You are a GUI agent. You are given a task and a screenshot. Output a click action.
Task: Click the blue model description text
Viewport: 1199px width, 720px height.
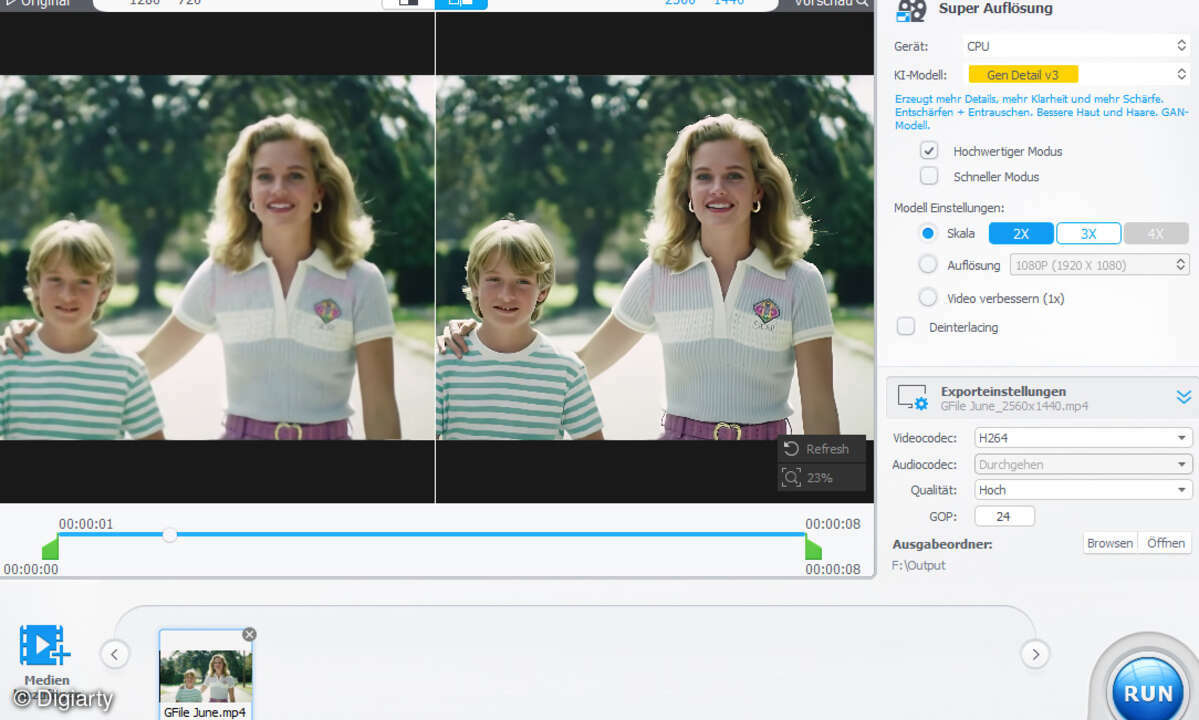1041,112
